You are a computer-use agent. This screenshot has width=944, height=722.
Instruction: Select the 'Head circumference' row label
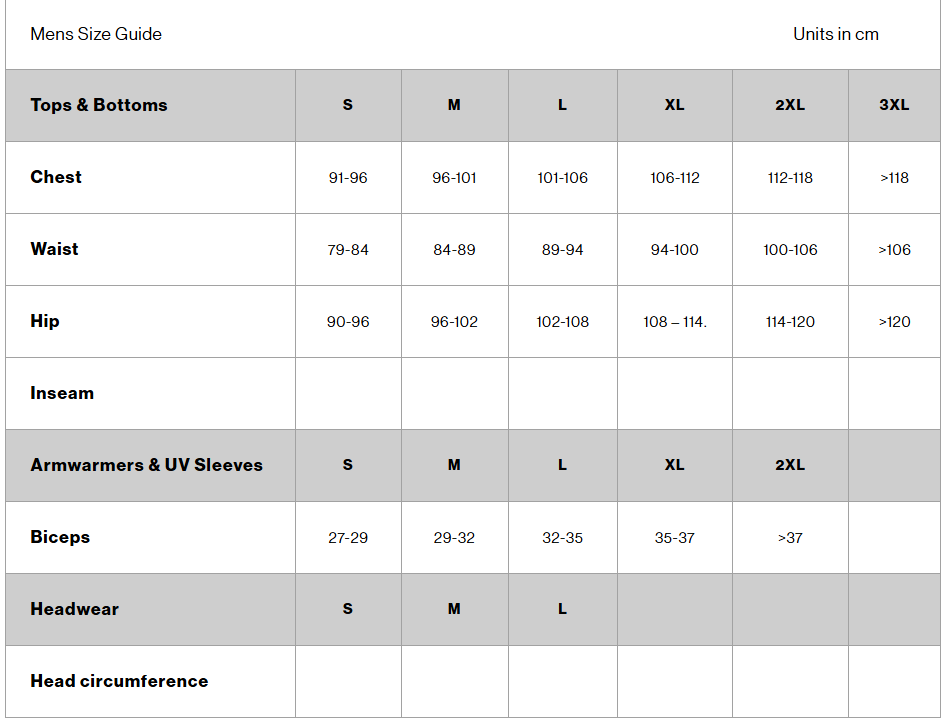(119, 681)
